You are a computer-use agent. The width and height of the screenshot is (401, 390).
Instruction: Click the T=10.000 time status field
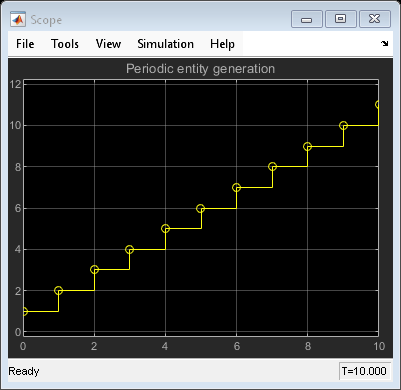(365, 371)
